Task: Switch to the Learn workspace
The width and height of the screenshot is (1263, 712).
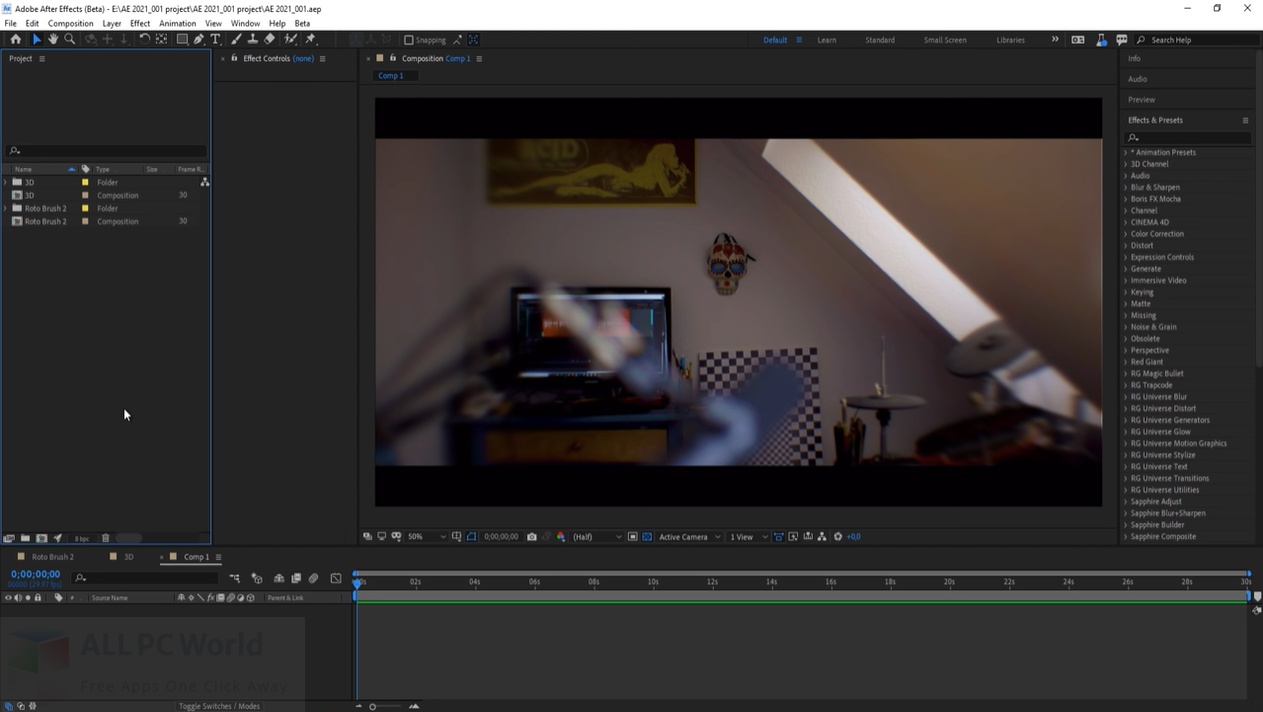Action: (827, 40)
